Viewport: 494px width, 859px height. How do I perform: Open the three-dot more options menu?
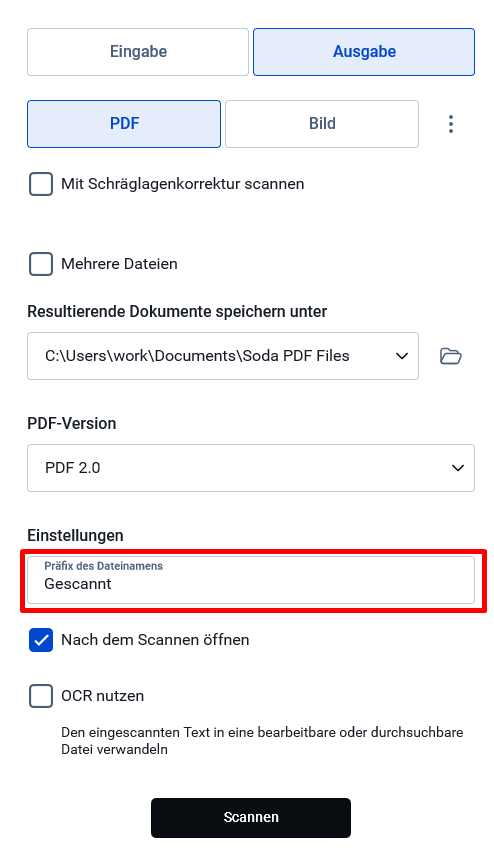tap(451, 124)
